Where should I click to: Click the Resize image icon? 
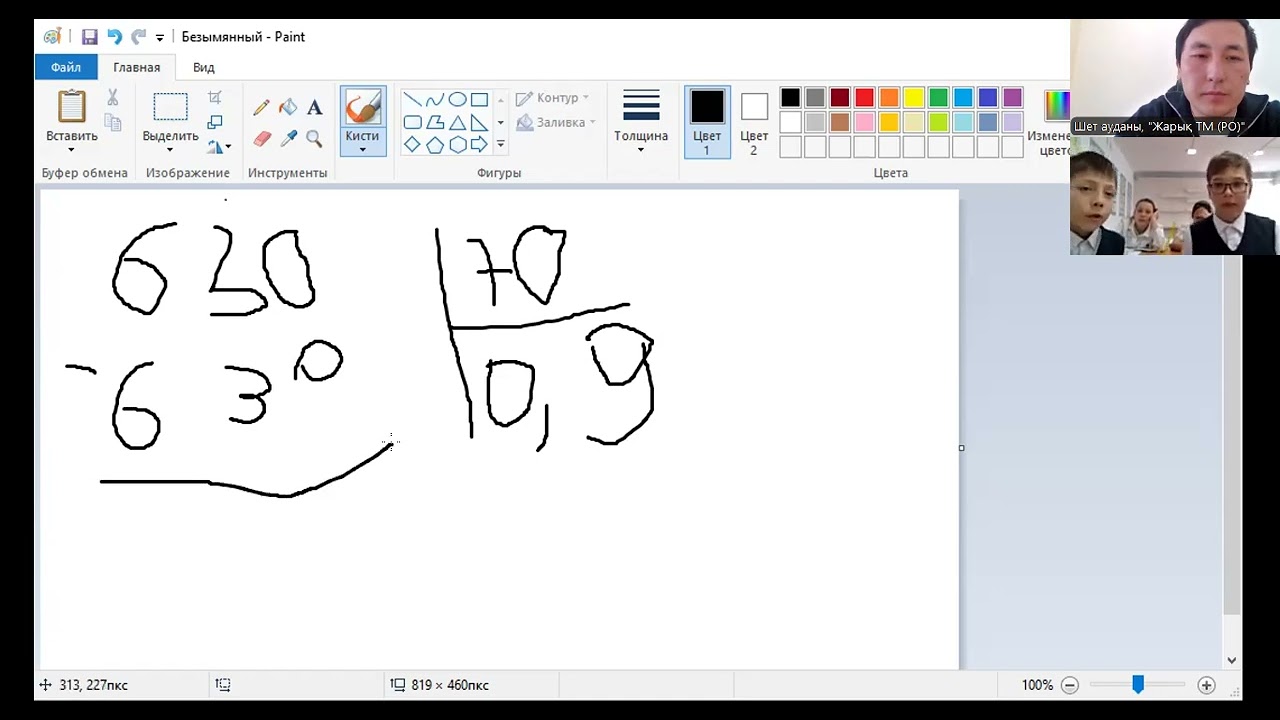pos(215,122)
